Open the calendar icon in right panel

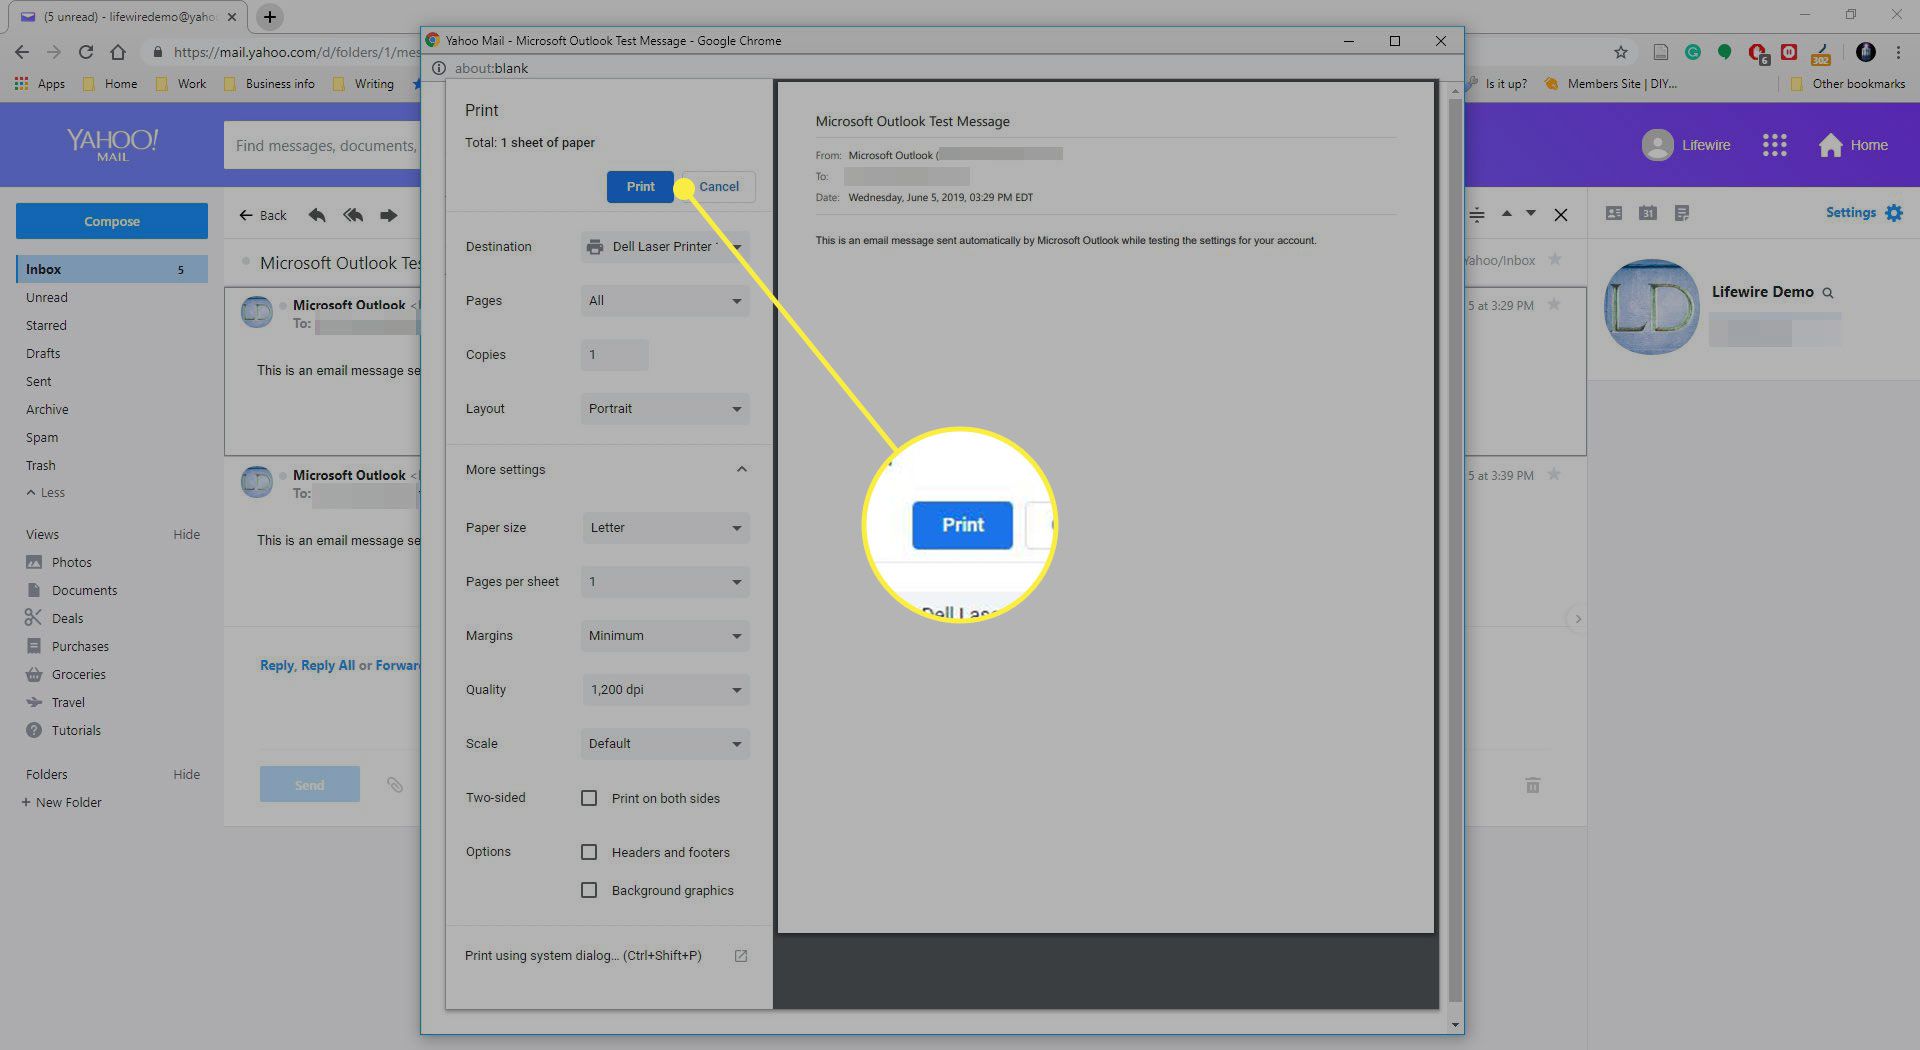[1648, 213]
